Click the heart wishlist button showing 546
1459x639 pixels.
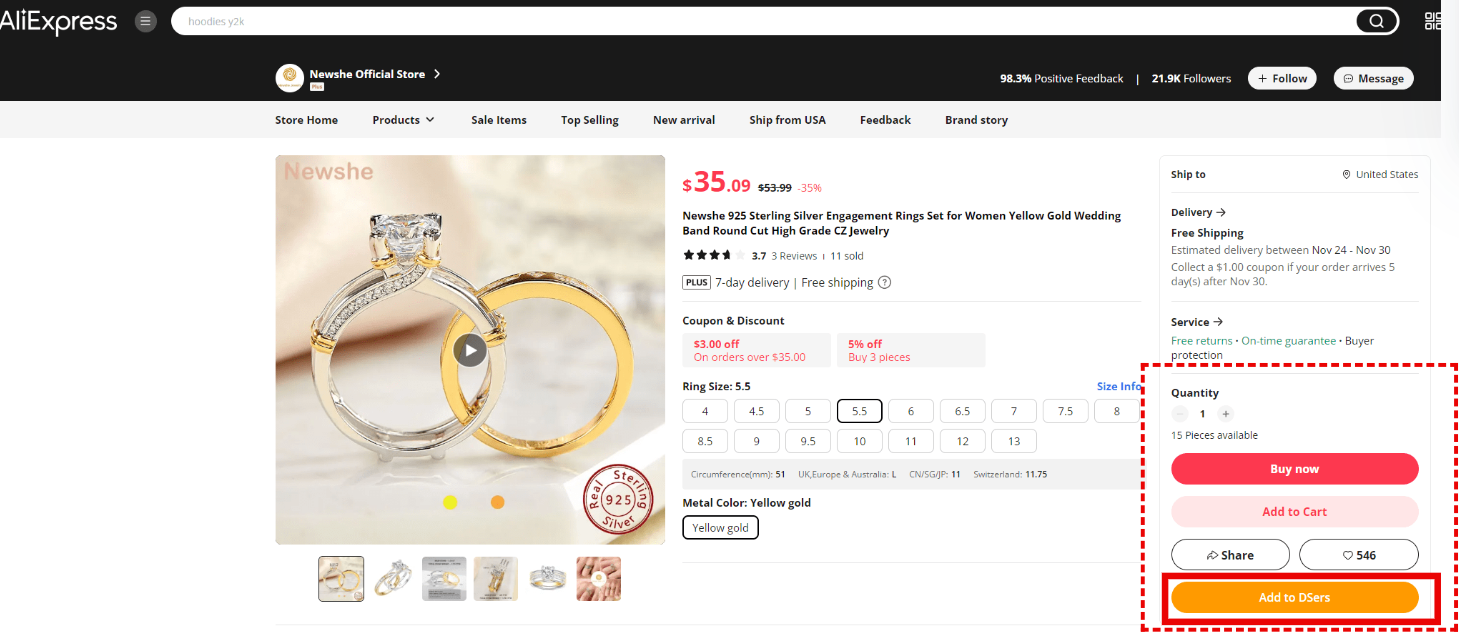click(x=1358, y=555)
